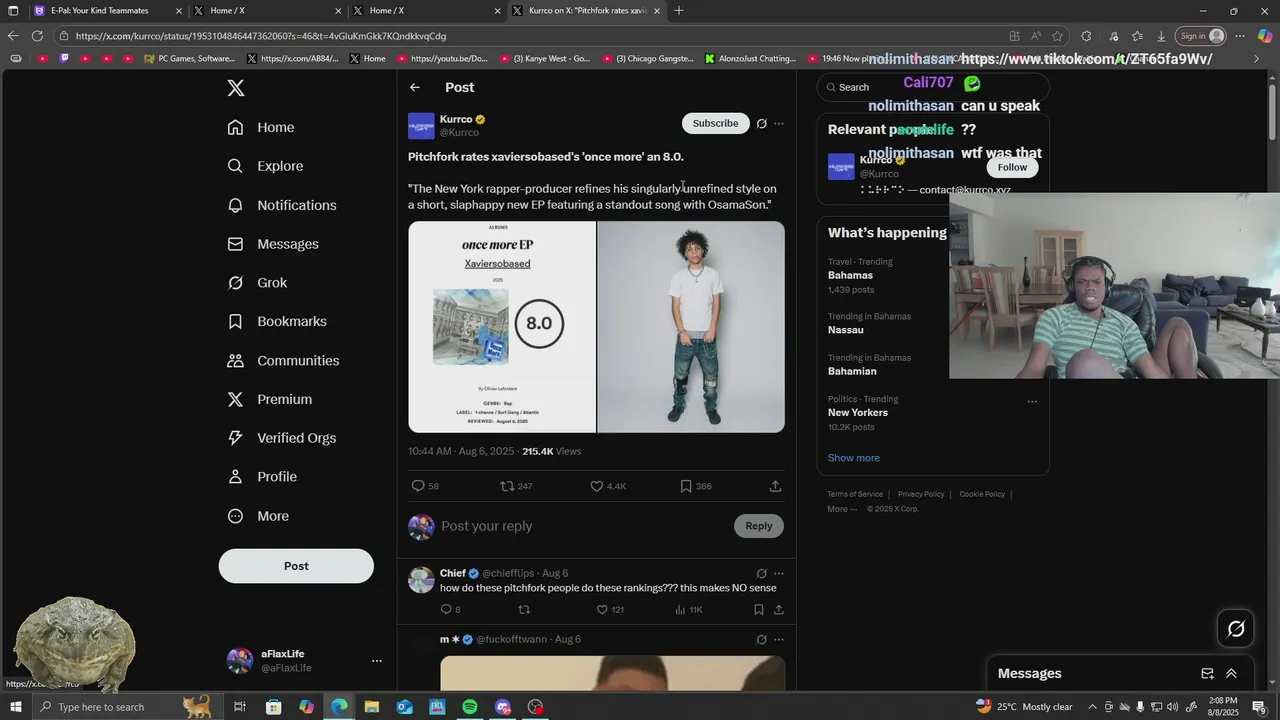The image size is (1280, 720).
Task: Click the X logo in the sidebar
Action: point(236,88)
